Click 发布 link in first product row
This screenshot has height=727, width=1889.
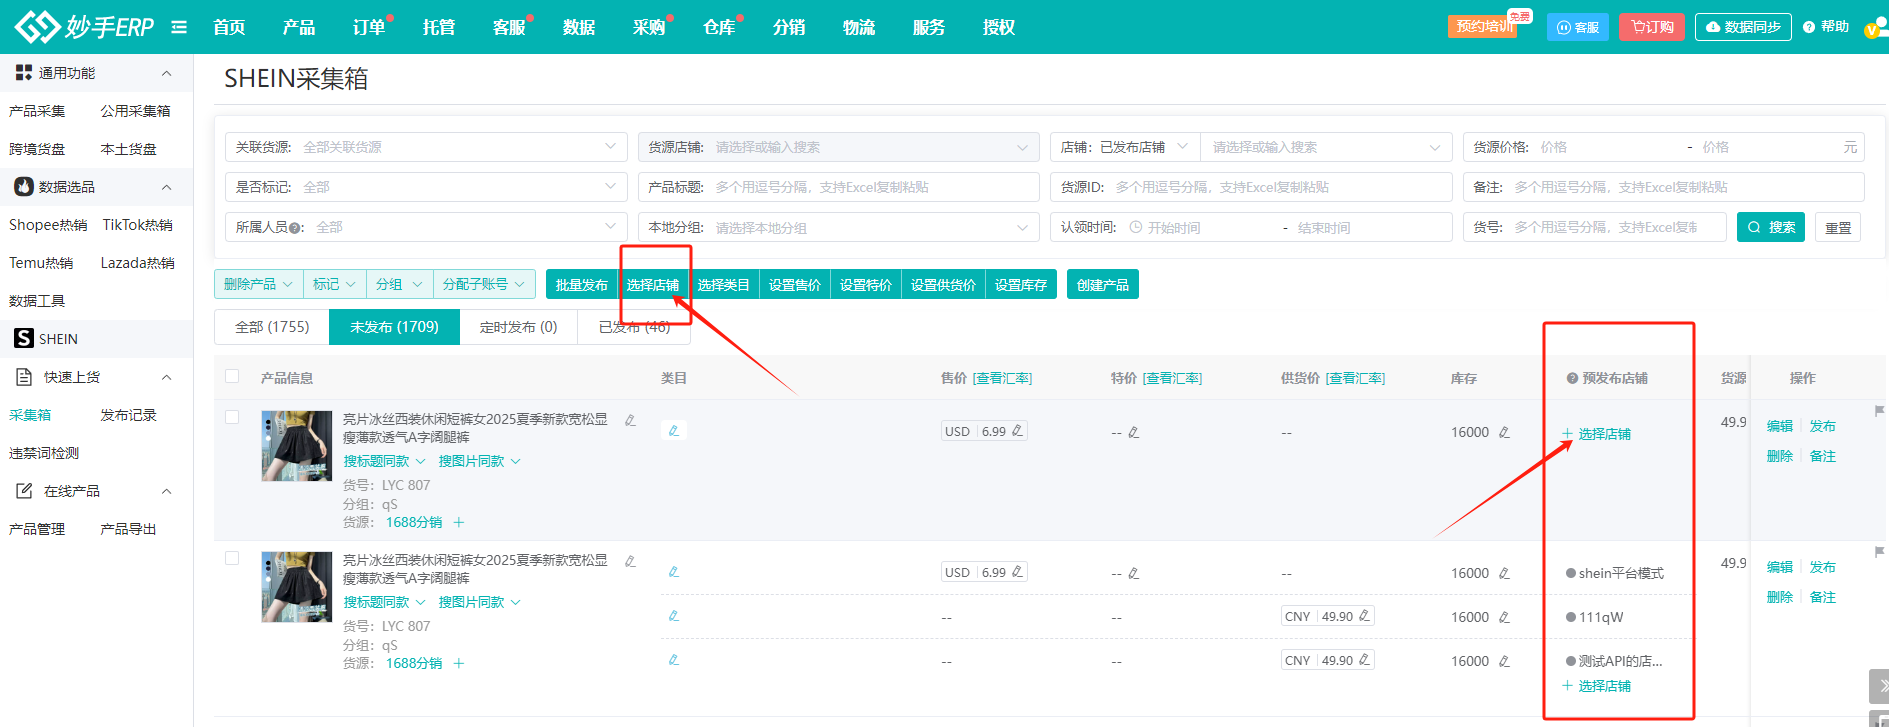click(x=1823, y=426)
